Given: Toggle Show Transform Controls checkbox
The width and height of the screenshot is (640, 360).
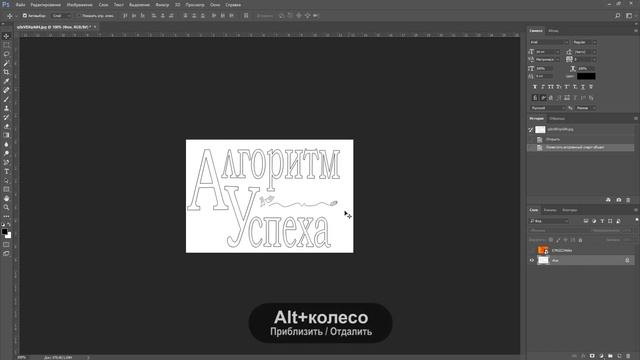Looking at the screenshot, I should (x=79, y=16).
